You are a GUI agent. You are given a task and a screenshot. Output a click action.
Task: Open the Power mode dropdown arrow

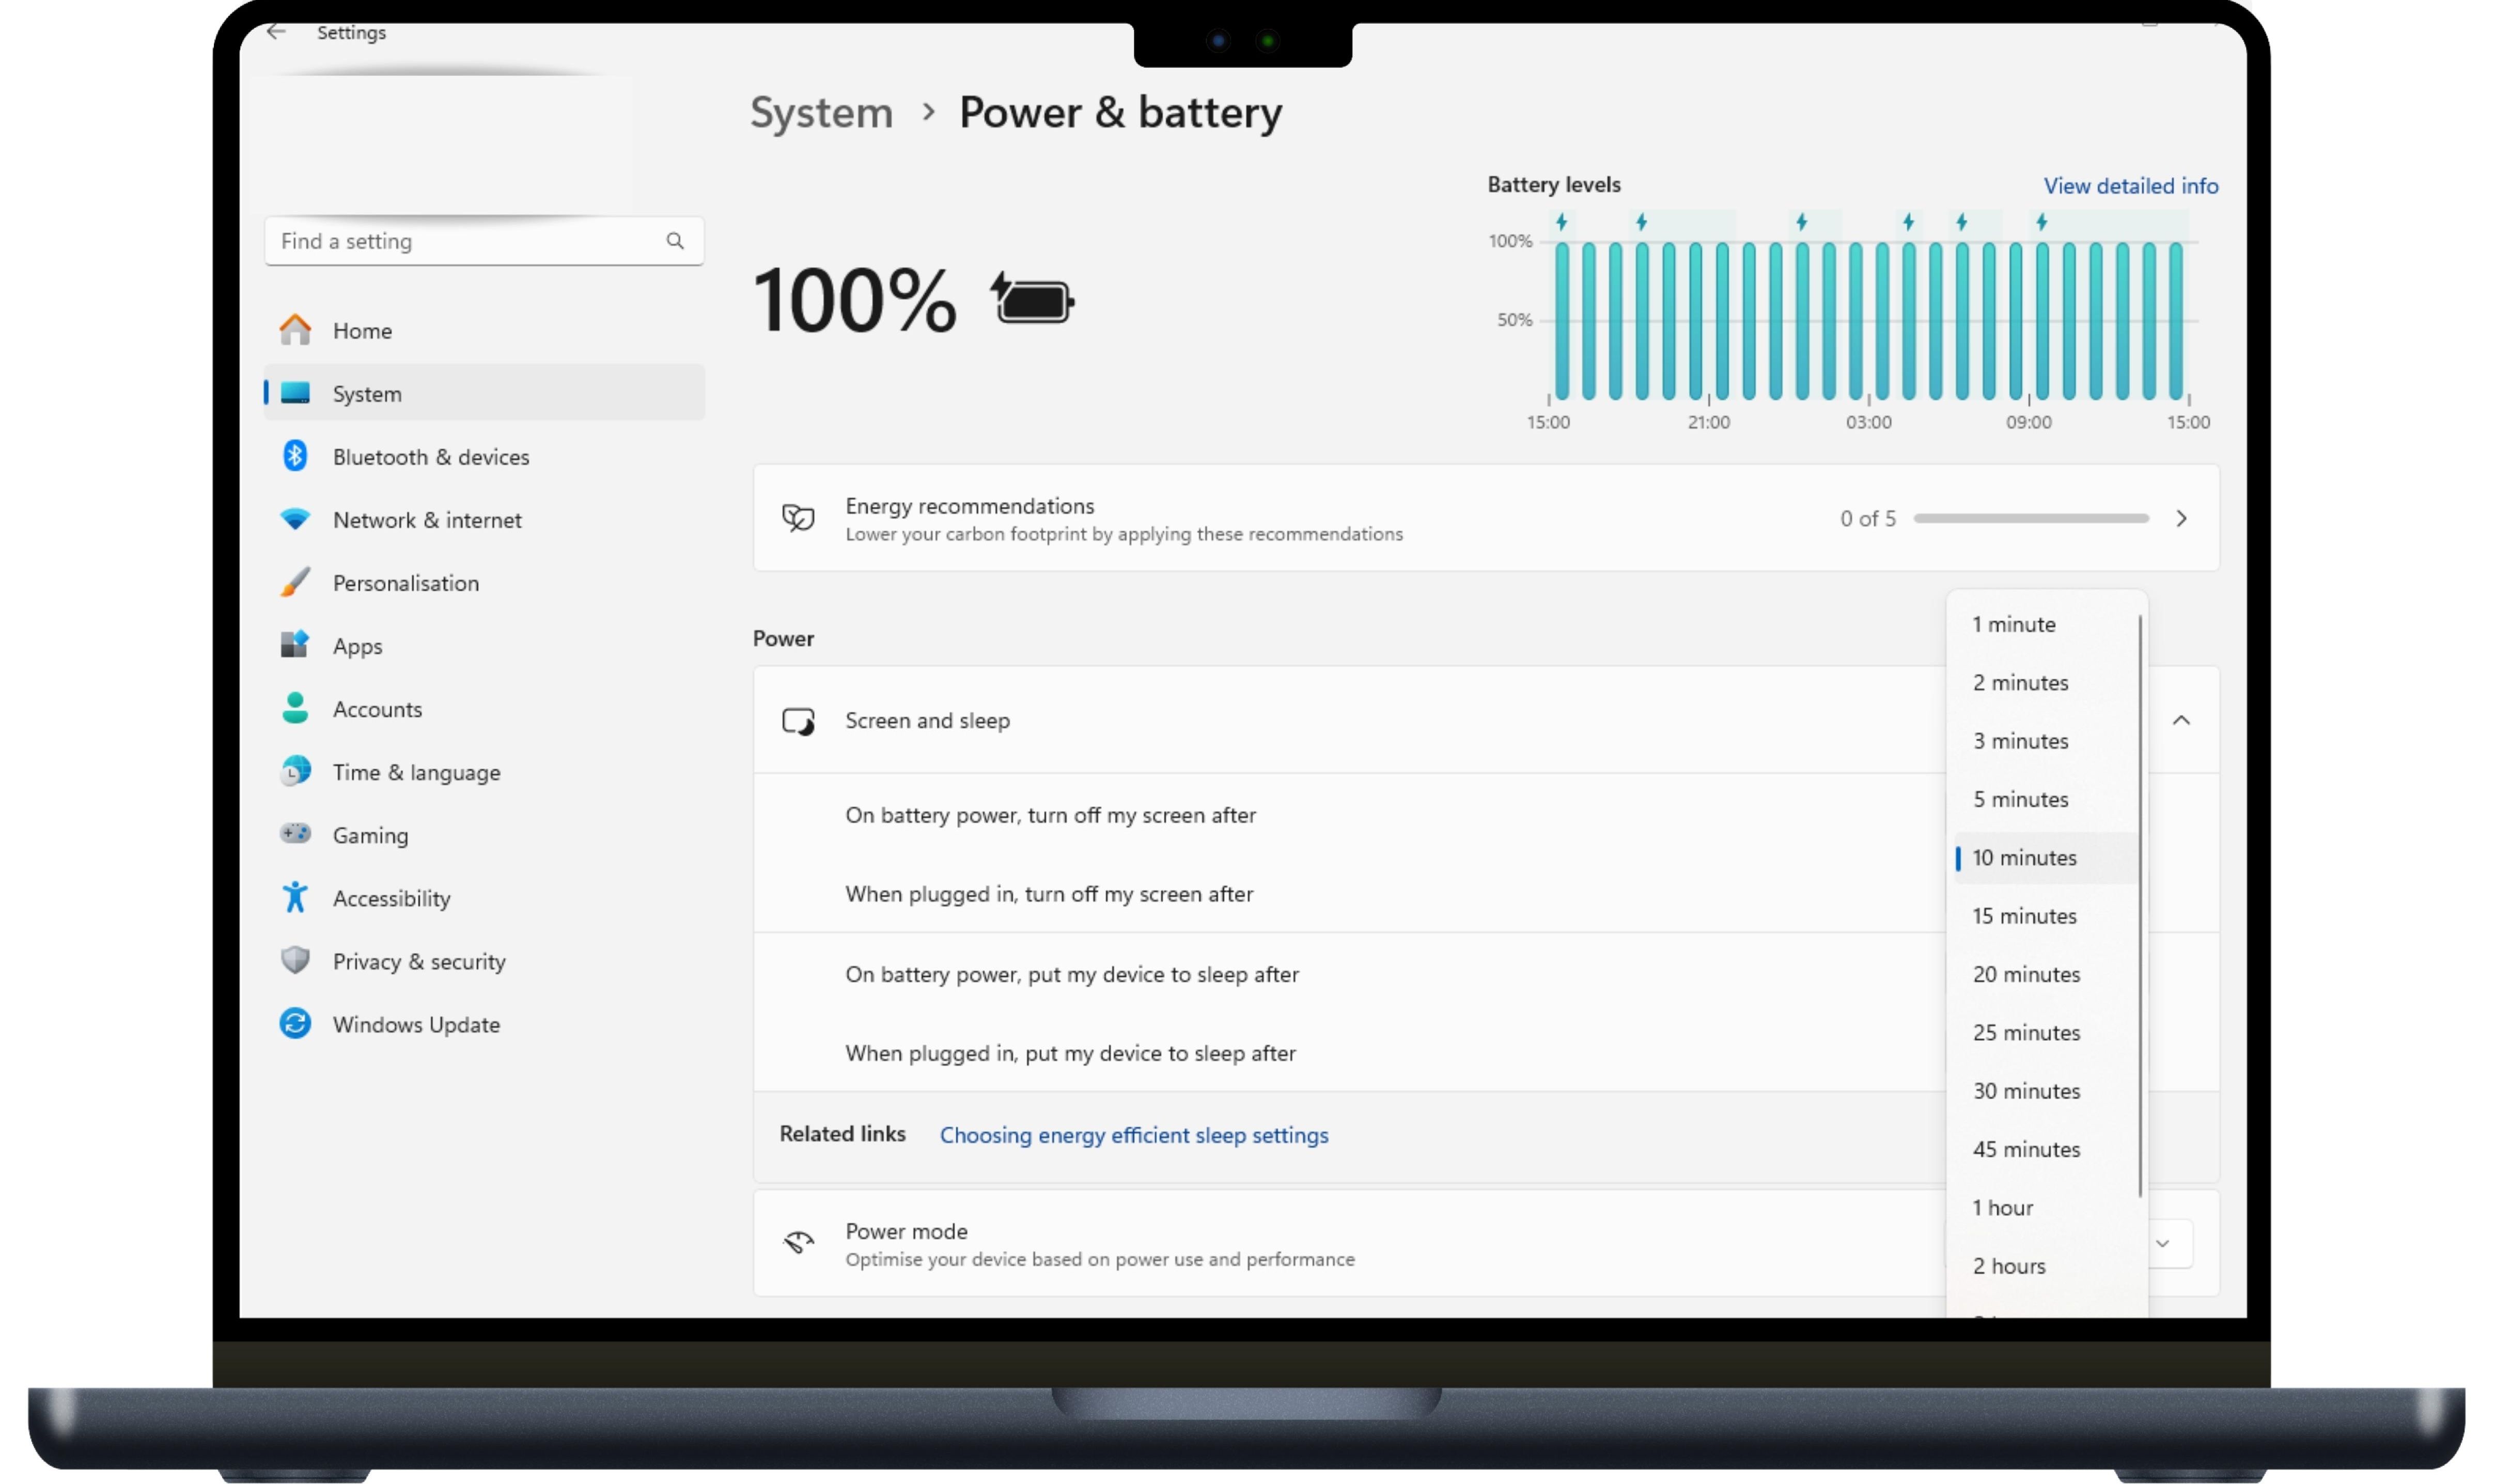(2162, 1243)
